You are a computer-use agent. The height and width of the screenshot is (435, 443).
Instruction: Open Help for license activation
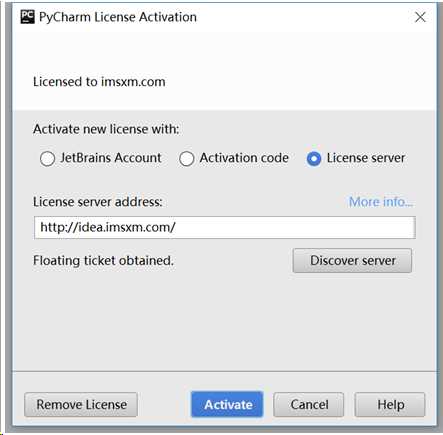(x=390, y=405)
